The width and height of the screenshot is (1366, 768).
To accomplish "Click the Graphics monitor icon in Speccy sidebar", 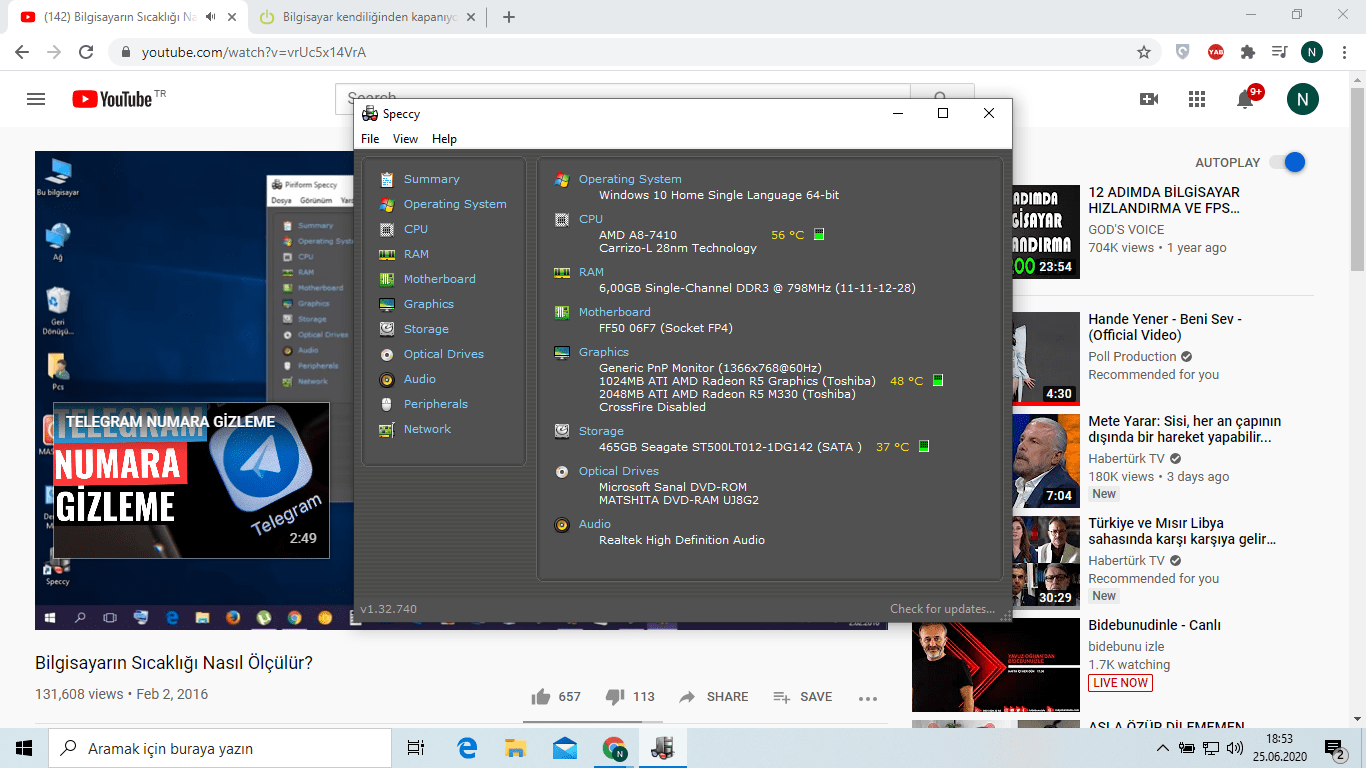I will (x=387, y=305).
